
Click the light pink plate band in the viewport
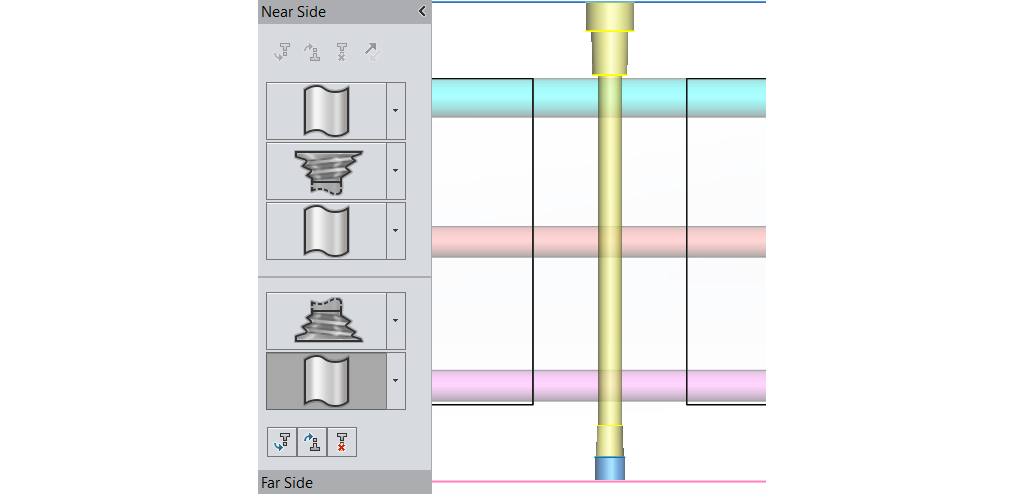click(598, 242)
